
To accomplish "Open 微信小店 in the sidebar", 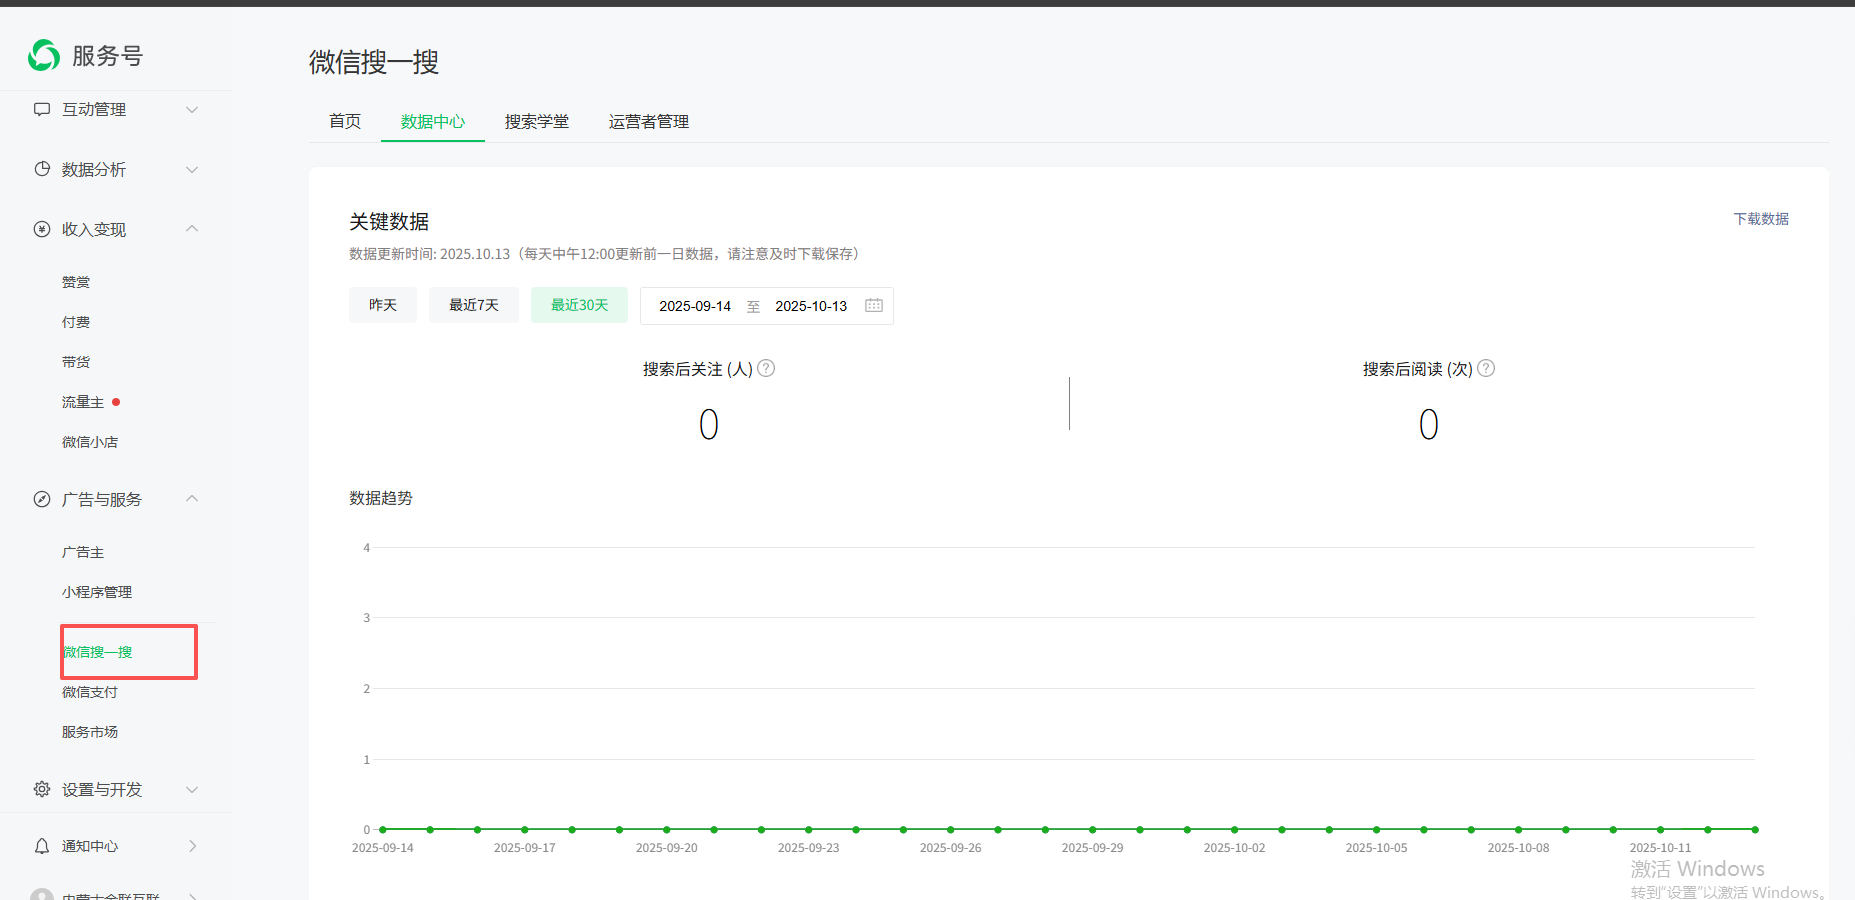I will (x=90, y=442).
